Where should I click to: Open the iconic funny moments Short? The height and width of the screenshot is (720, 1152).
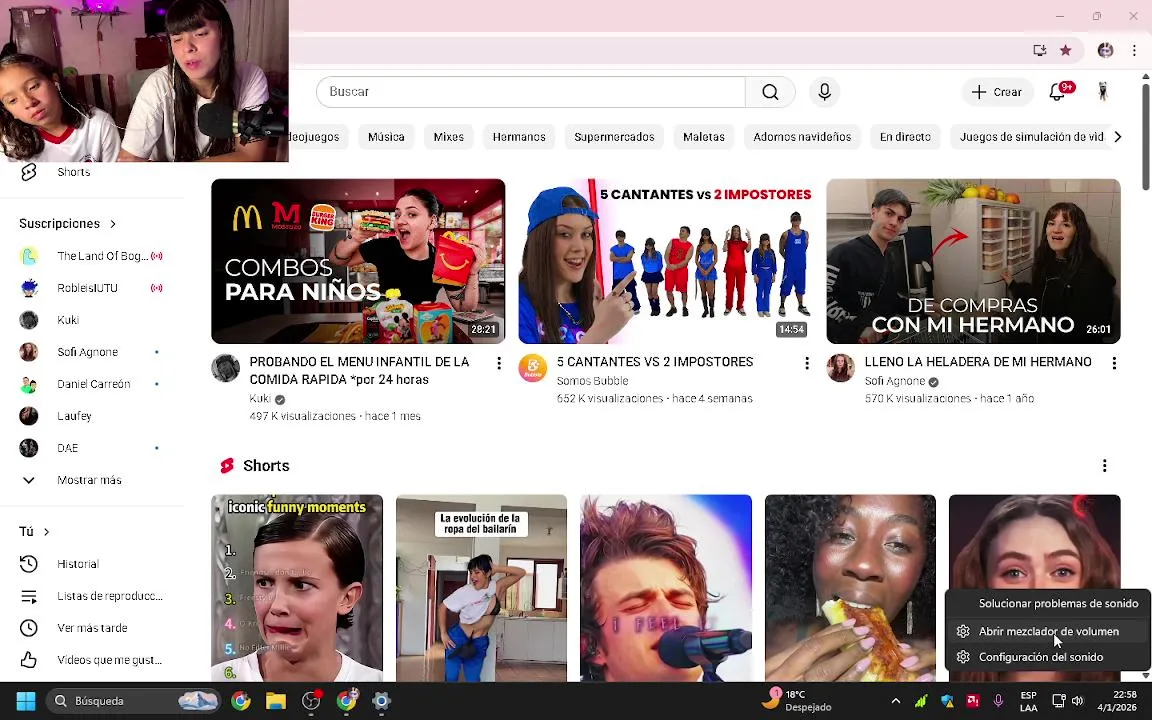coord(297,588)
